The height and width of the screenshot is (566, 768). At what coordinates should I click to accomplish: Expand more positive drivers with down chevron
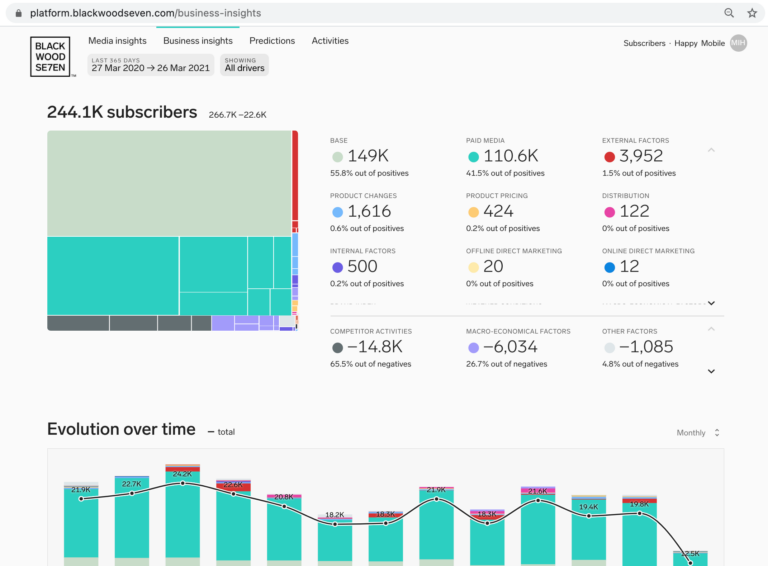711,303
